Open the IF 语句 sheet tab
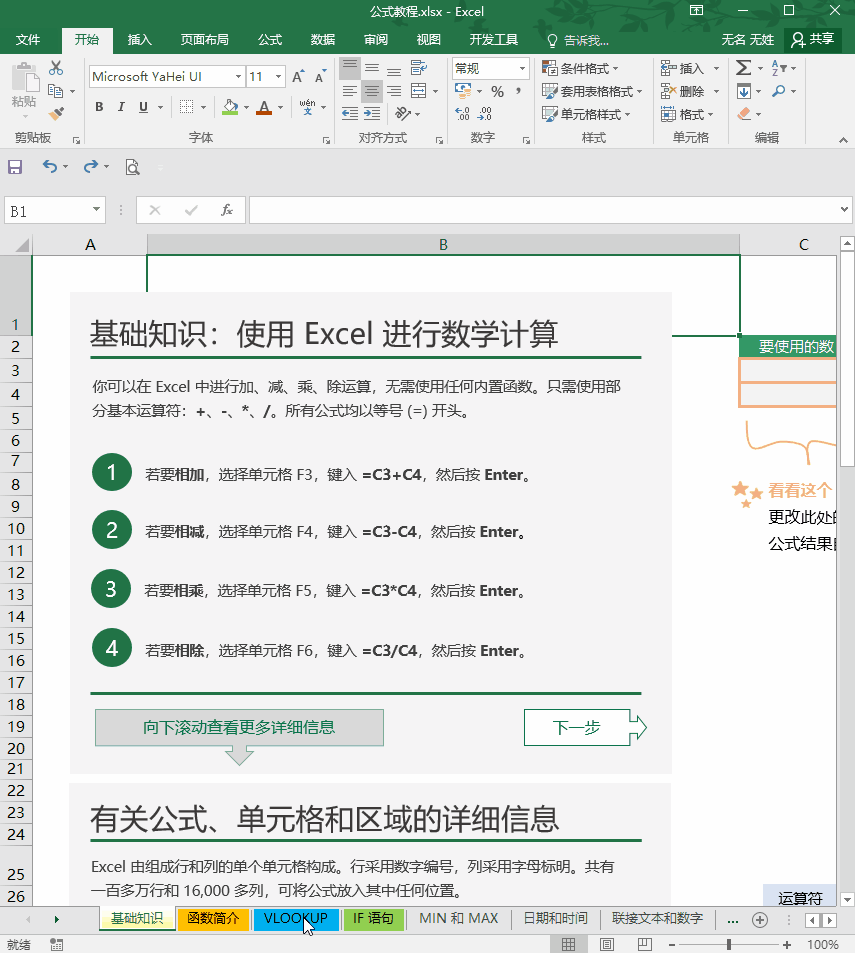 tap(373, 918)
